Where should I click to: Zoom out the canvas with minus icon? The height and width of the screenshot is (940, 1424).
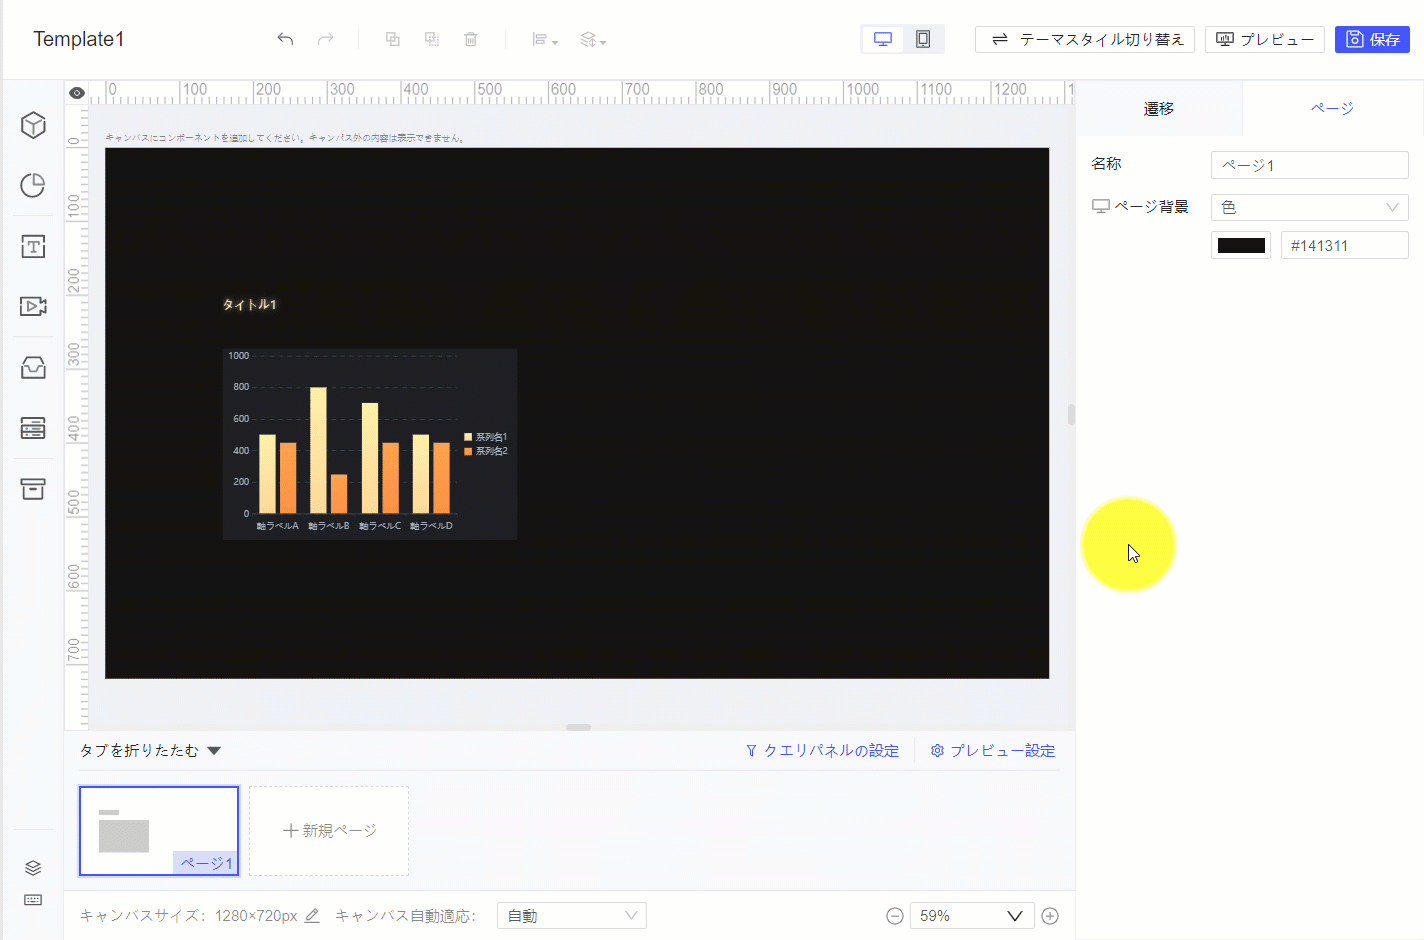pyautogui.click(x=895, y=916)
